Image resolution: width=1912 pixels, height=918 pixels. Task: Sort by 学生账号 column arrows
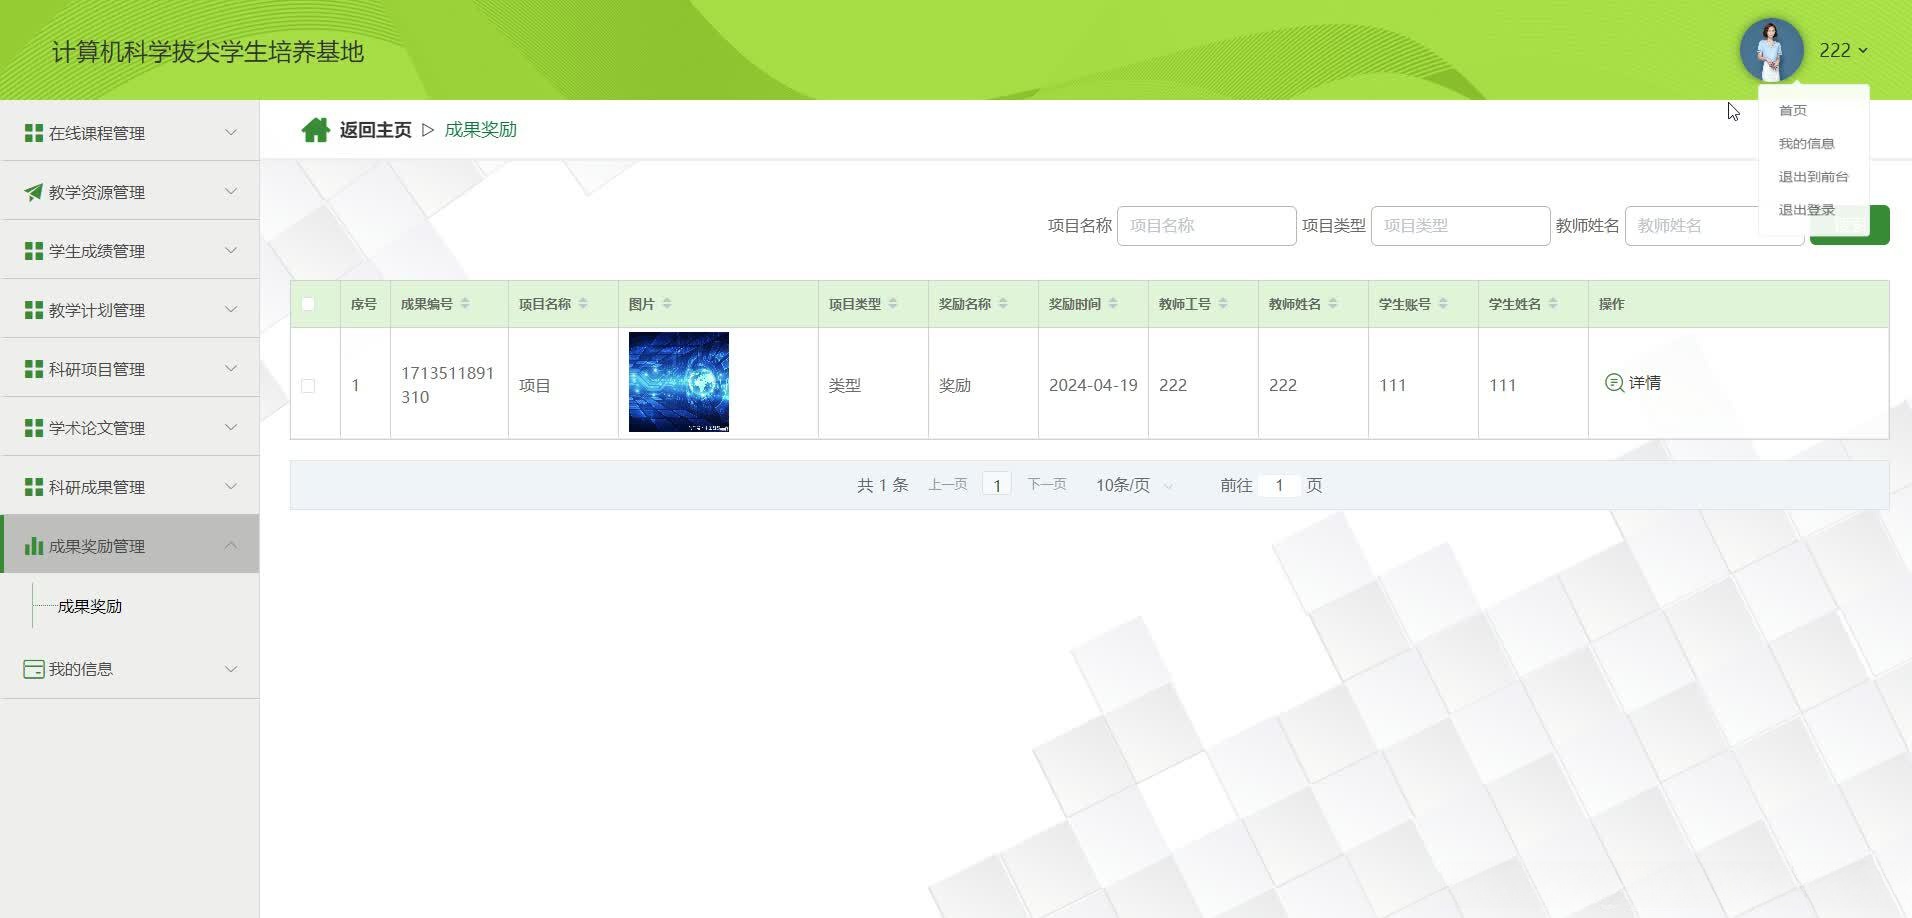1443,304
